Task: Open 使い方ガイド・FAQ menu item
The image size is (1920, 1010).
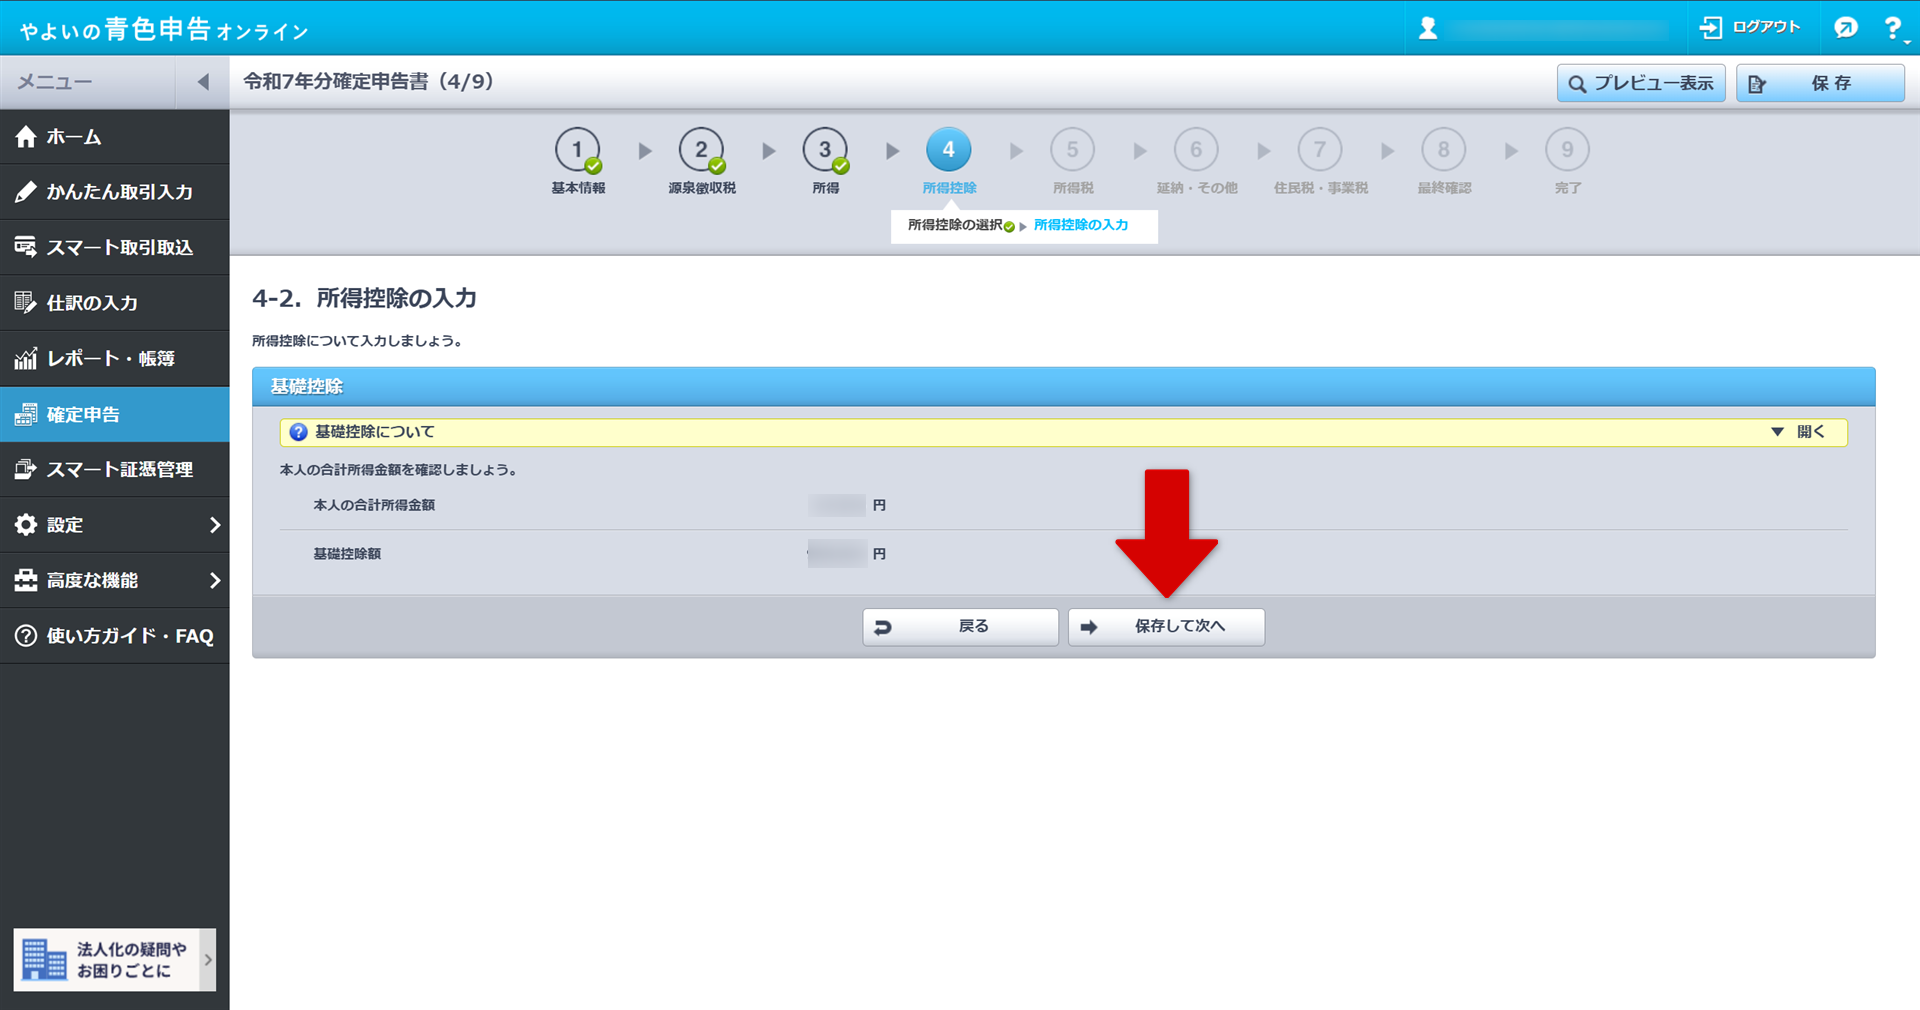Action: (x=115, y=636)
